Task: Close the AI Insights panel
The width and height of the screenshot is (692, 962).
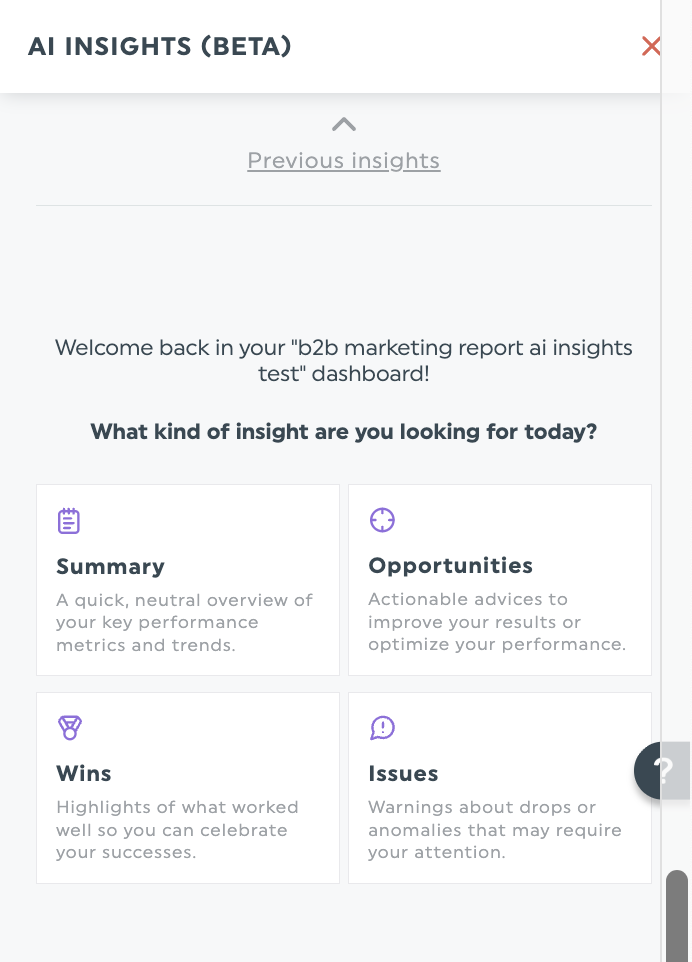Action: pos(651,46)
